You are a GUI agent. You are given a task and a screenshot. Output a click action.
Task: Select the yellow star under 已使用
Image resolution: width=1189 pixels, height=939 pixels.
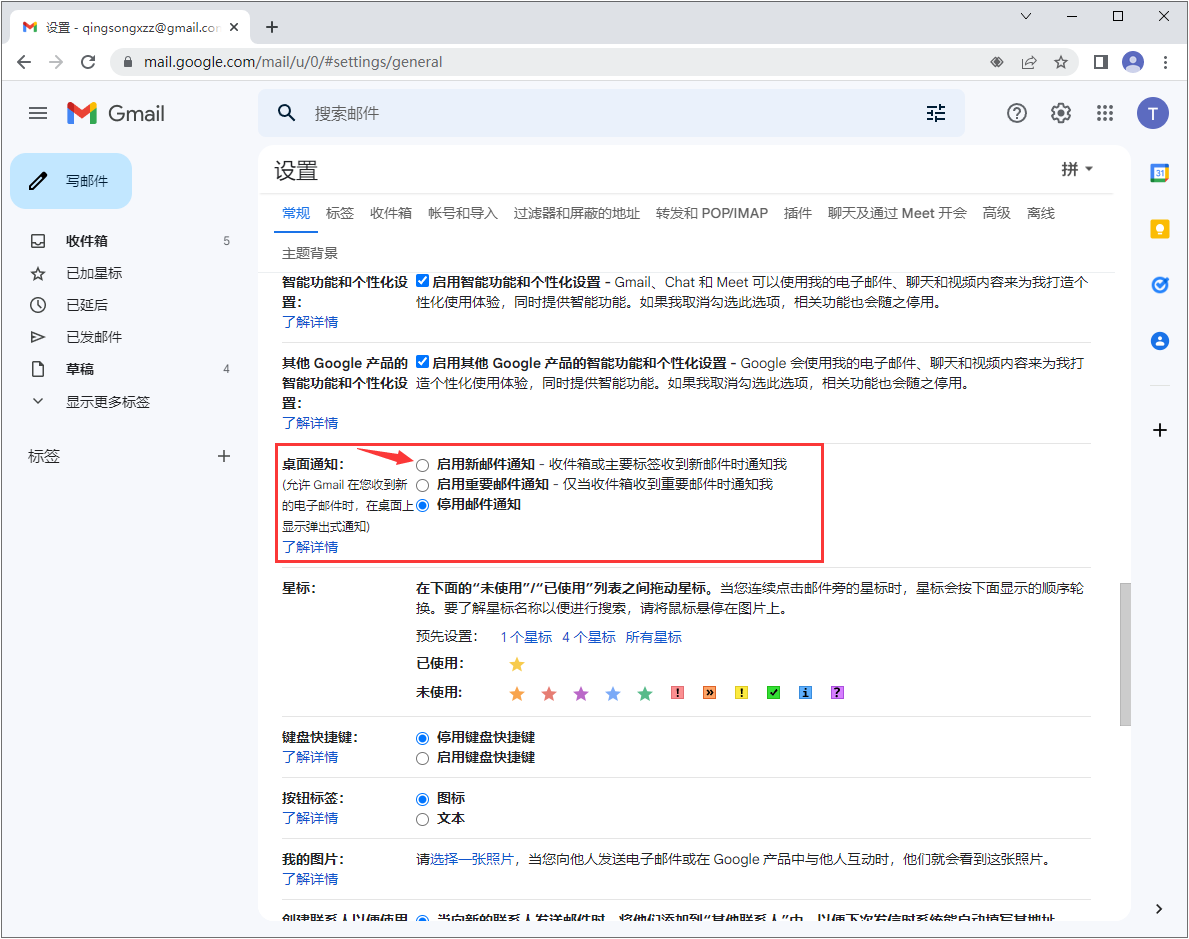point(516,664)
